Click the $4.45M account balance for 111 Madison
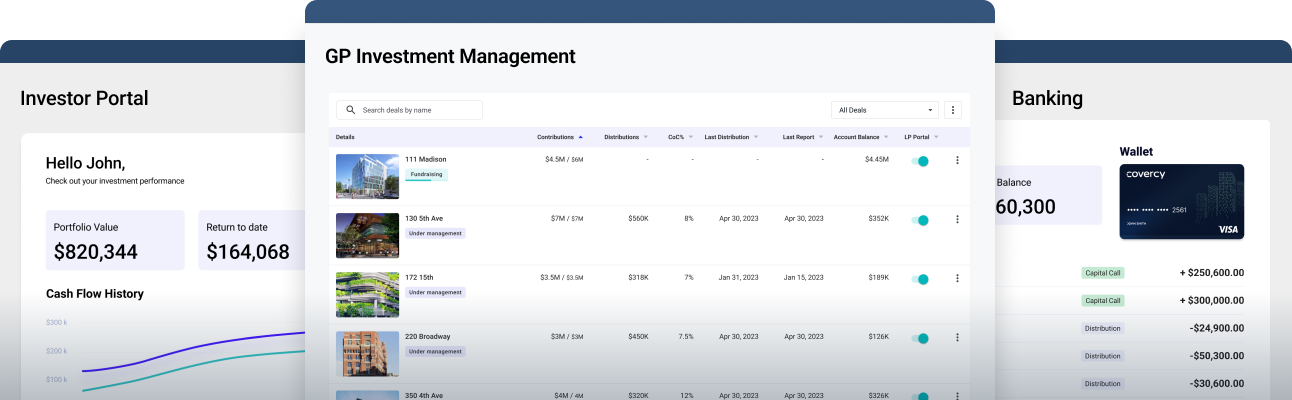This screenshot has width=1292, height=400. point(877,159)
